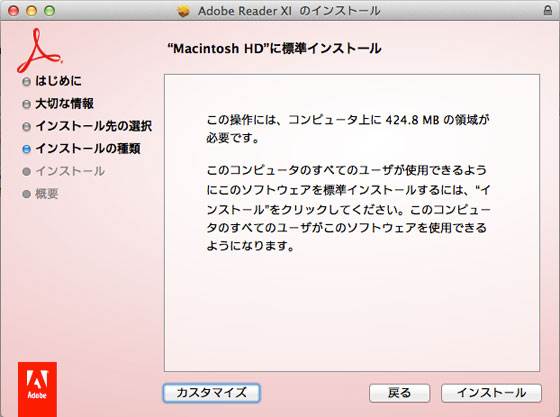Click the blue bullet beside インストールの種類
This screenshot has width=560, height=417.
click(26, 149)
